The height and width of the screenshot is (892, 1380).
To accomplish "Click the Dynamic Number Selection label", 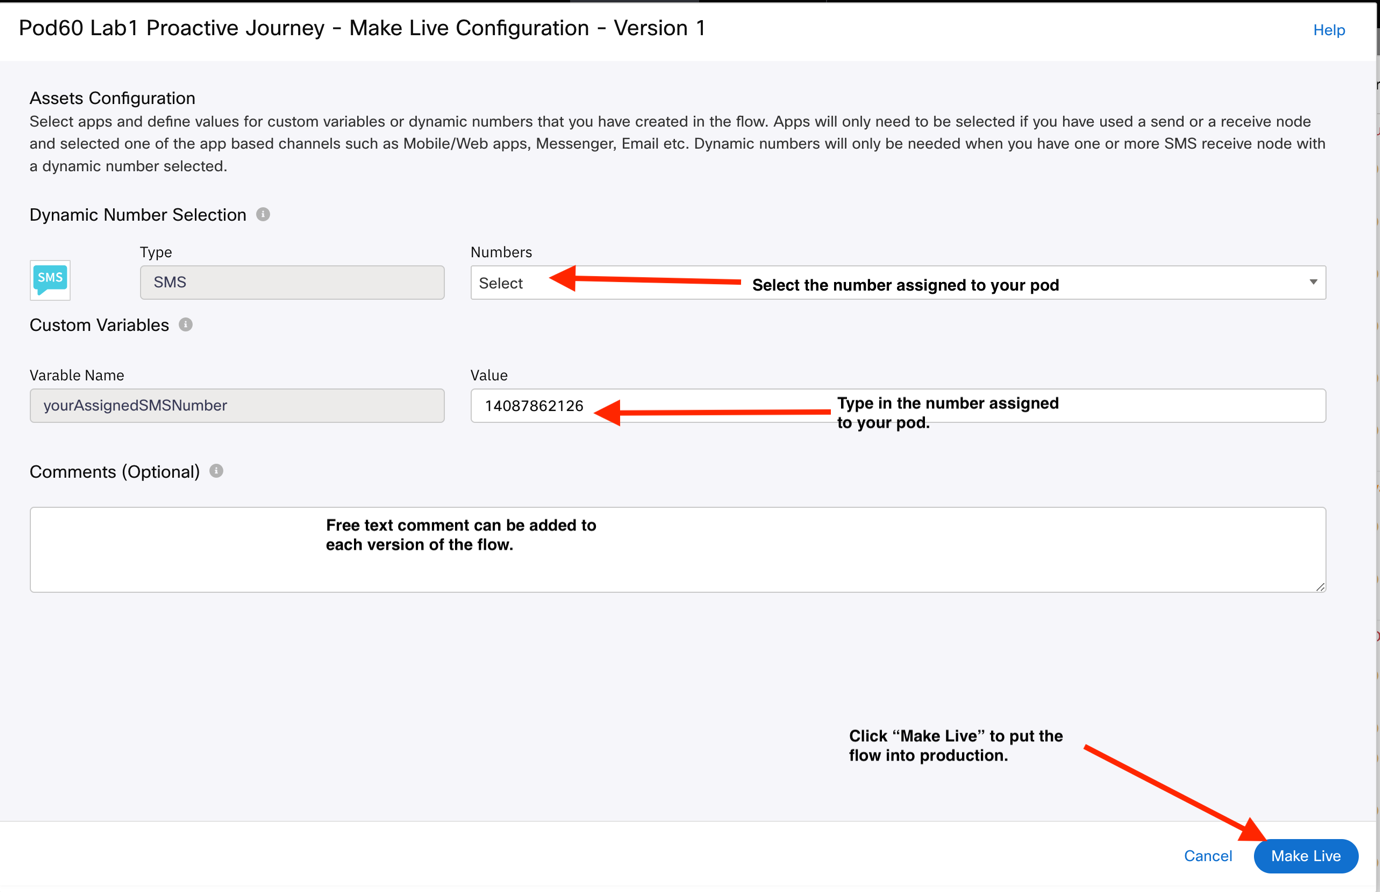I will (x=138, y=215).
